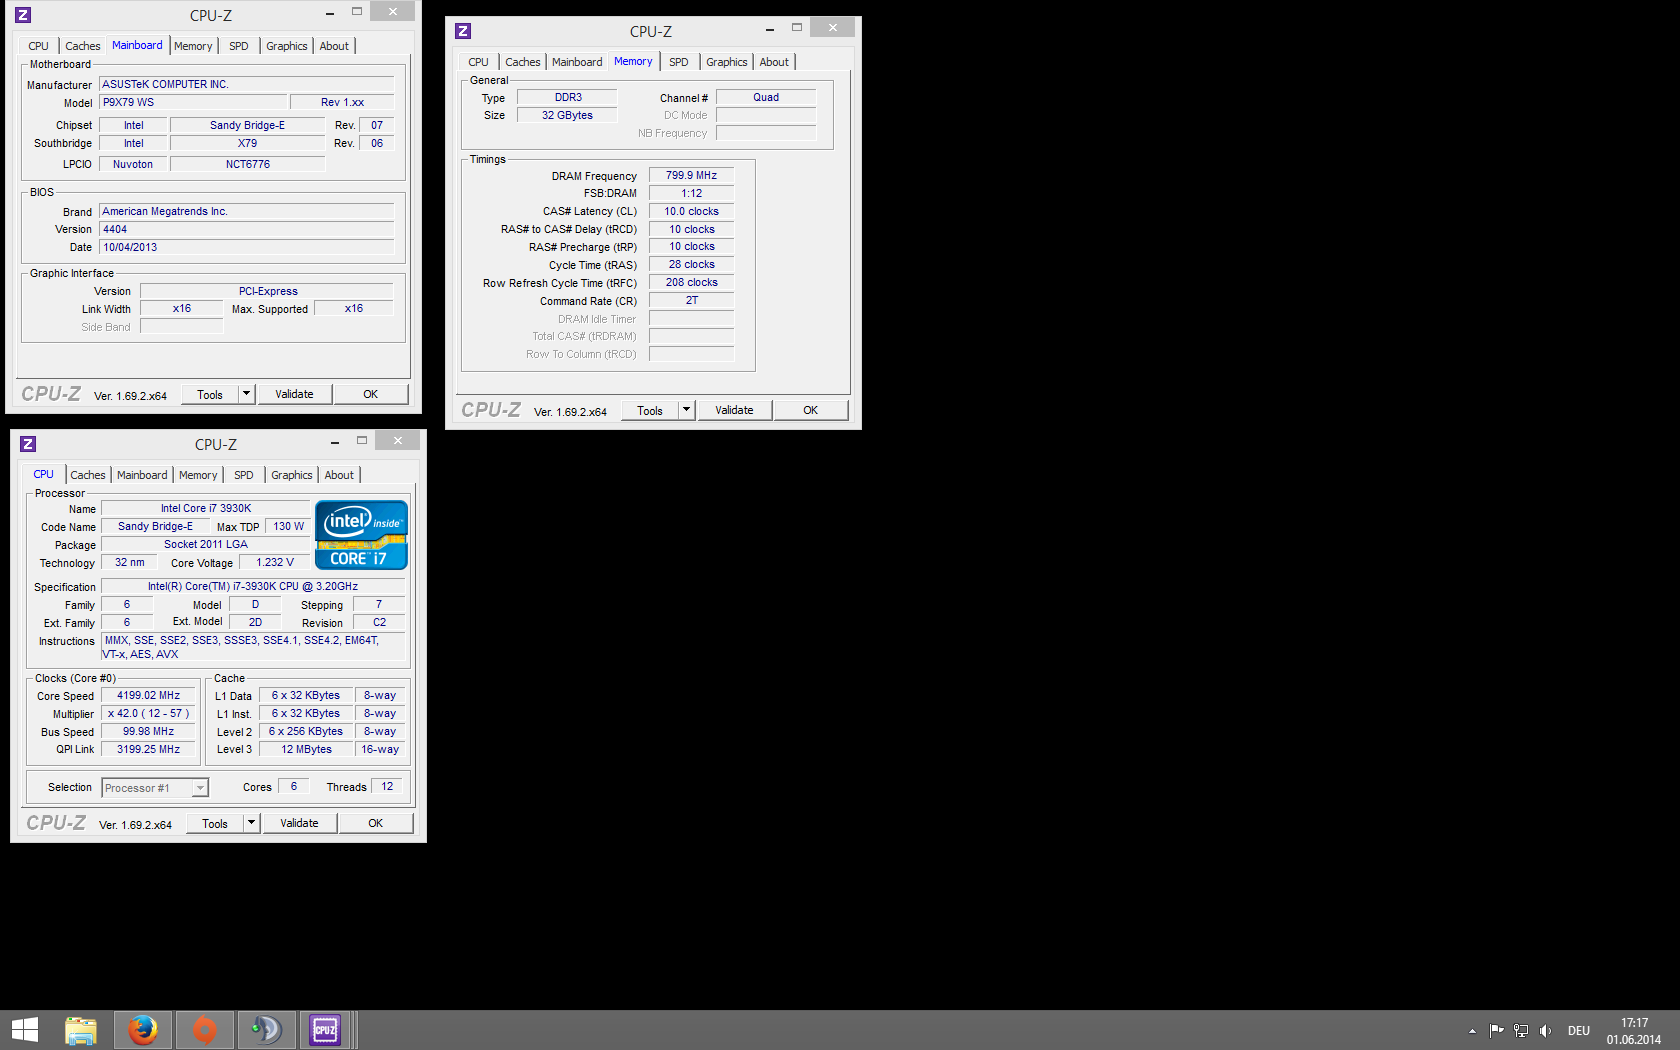This screenshot has width=1680, height=1050.
Task: Click the CPU-Z logo icon in CPU window title bar
Action: tap(28, 444)
